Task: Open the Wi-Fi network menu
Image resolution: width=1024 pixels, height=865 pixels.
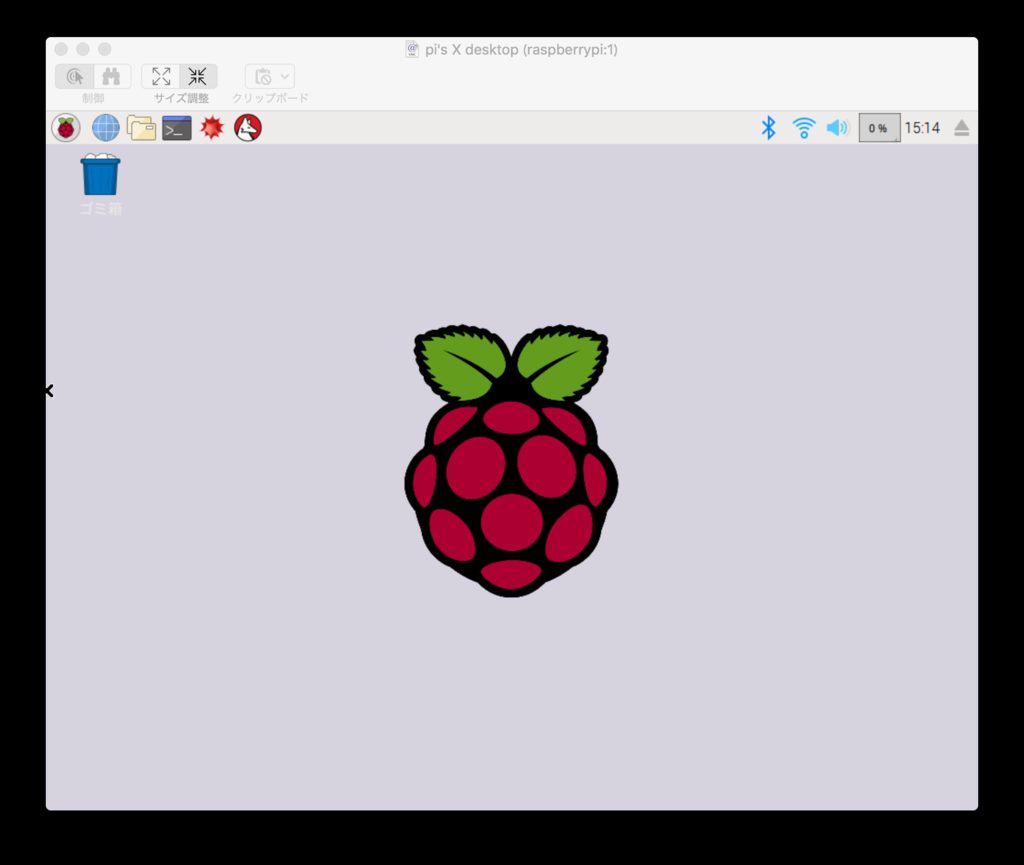Action: click(x=804, y=128)
